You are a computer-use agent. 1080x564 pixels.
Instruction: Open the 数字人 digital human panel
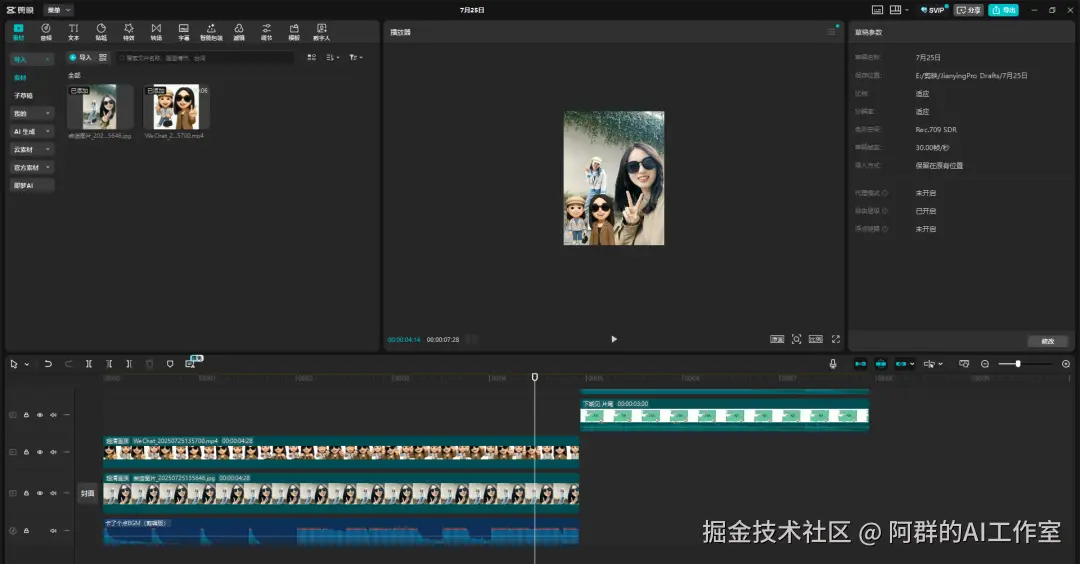pos(322,32)
